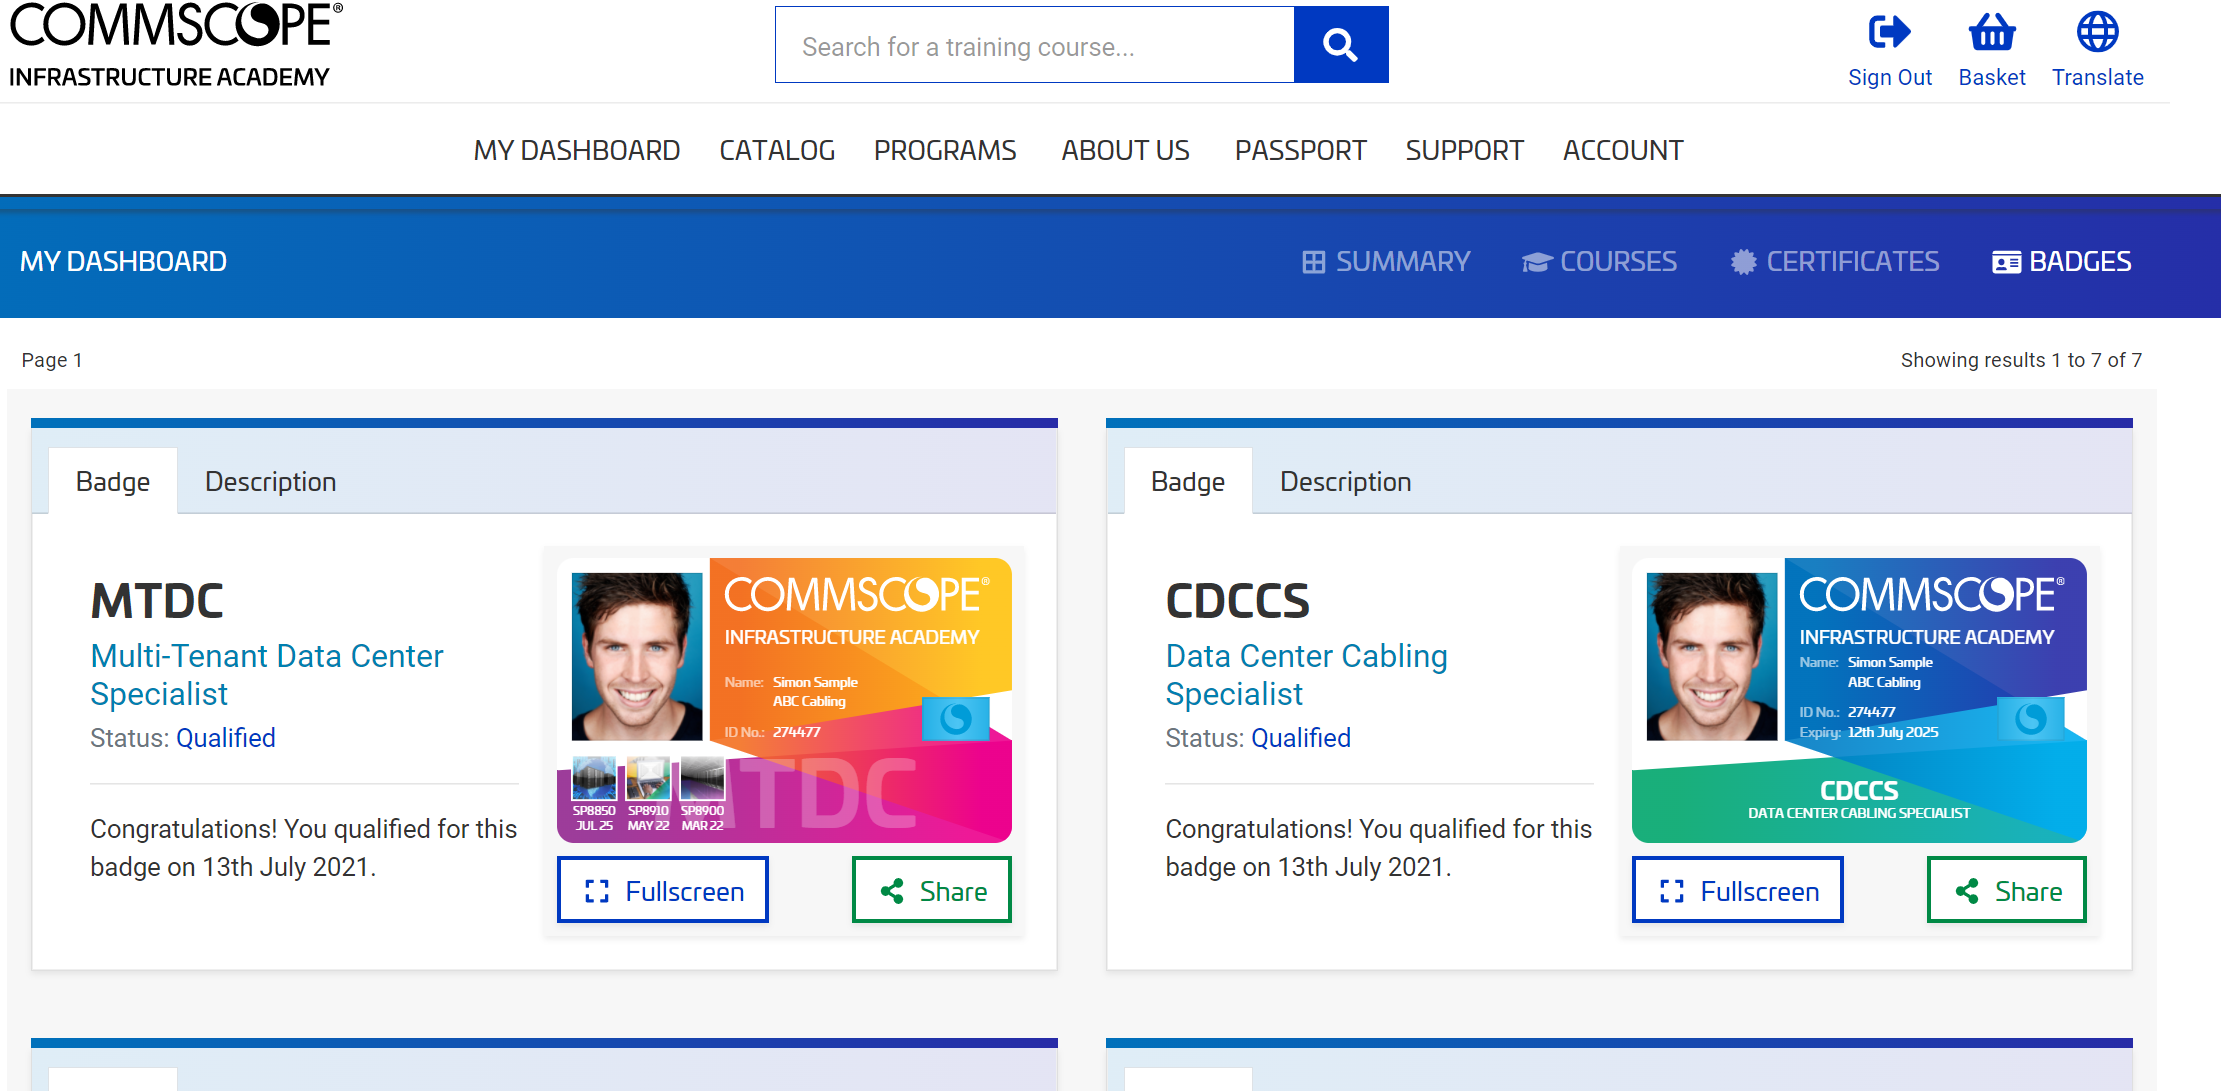This screenshot has width=2221, height=1091.
Task: Click the Sign Out text link
Action: (1890, 78)
